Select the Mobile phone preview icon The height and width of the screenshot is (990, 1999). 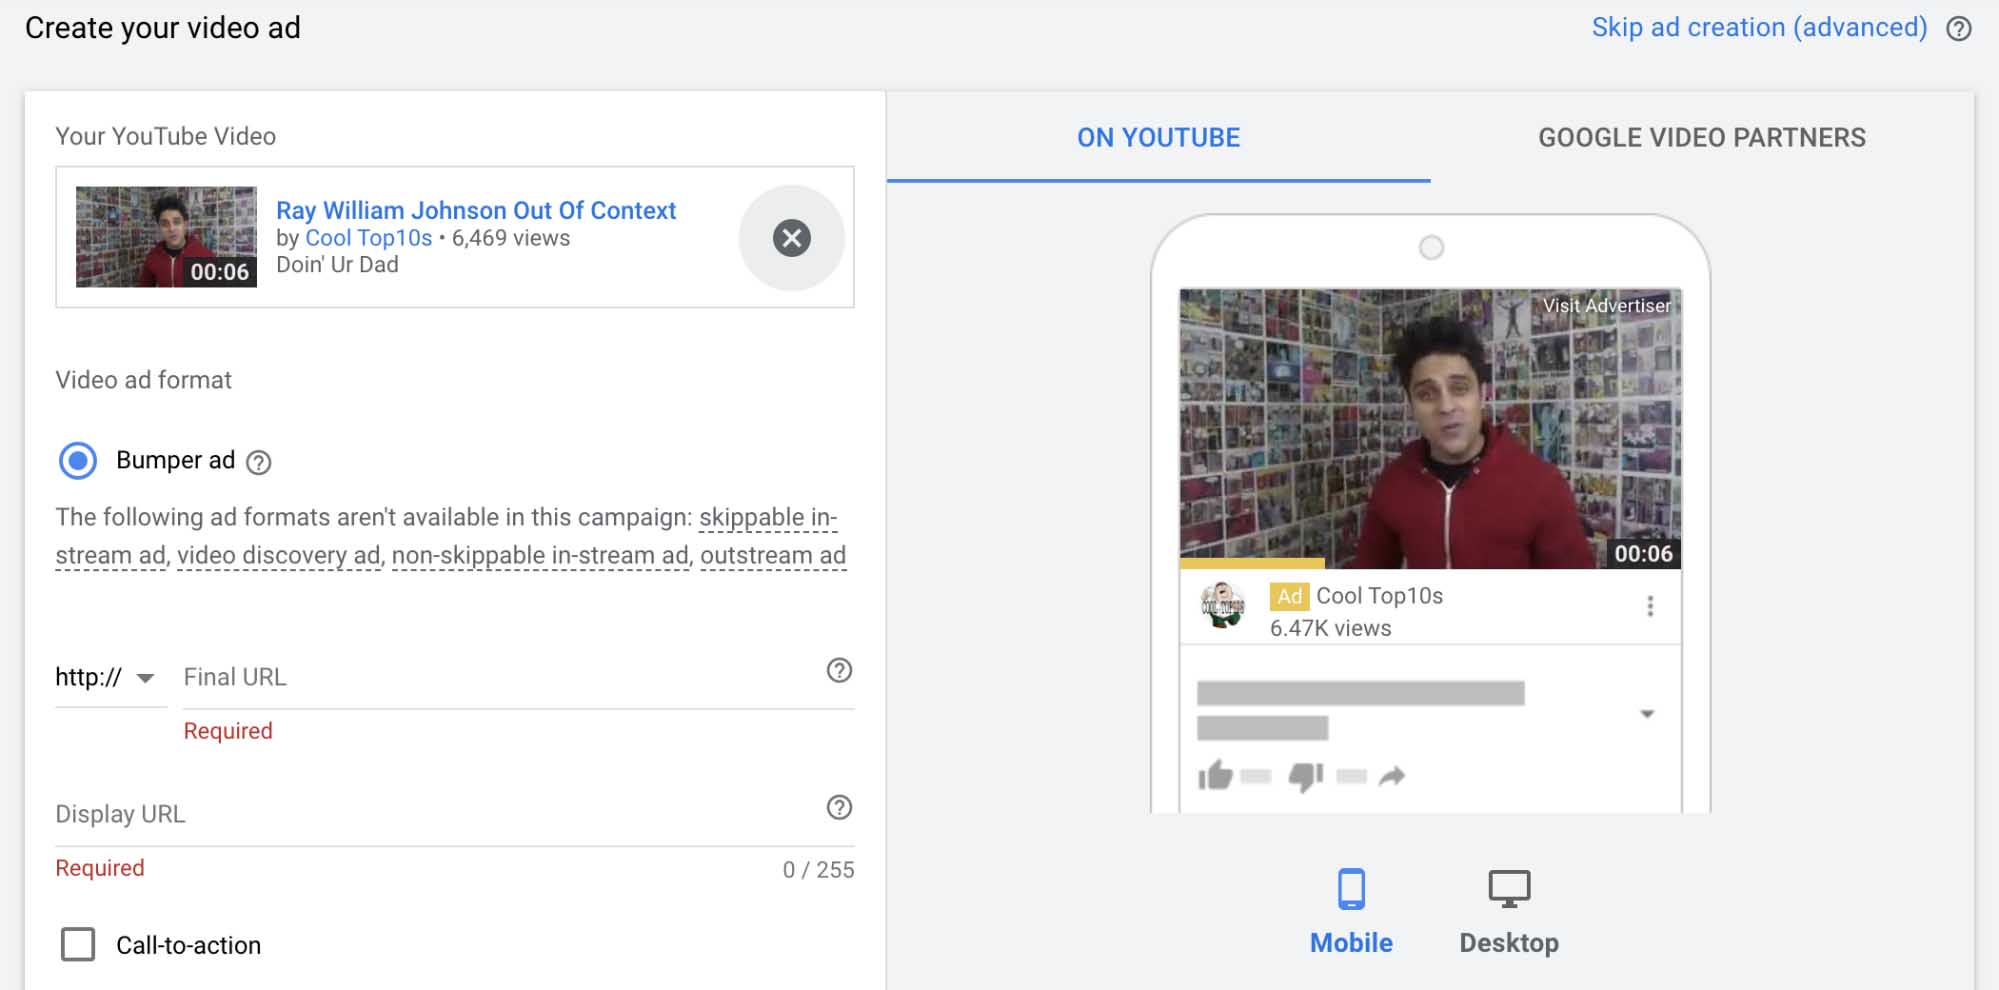point(1351,889)
